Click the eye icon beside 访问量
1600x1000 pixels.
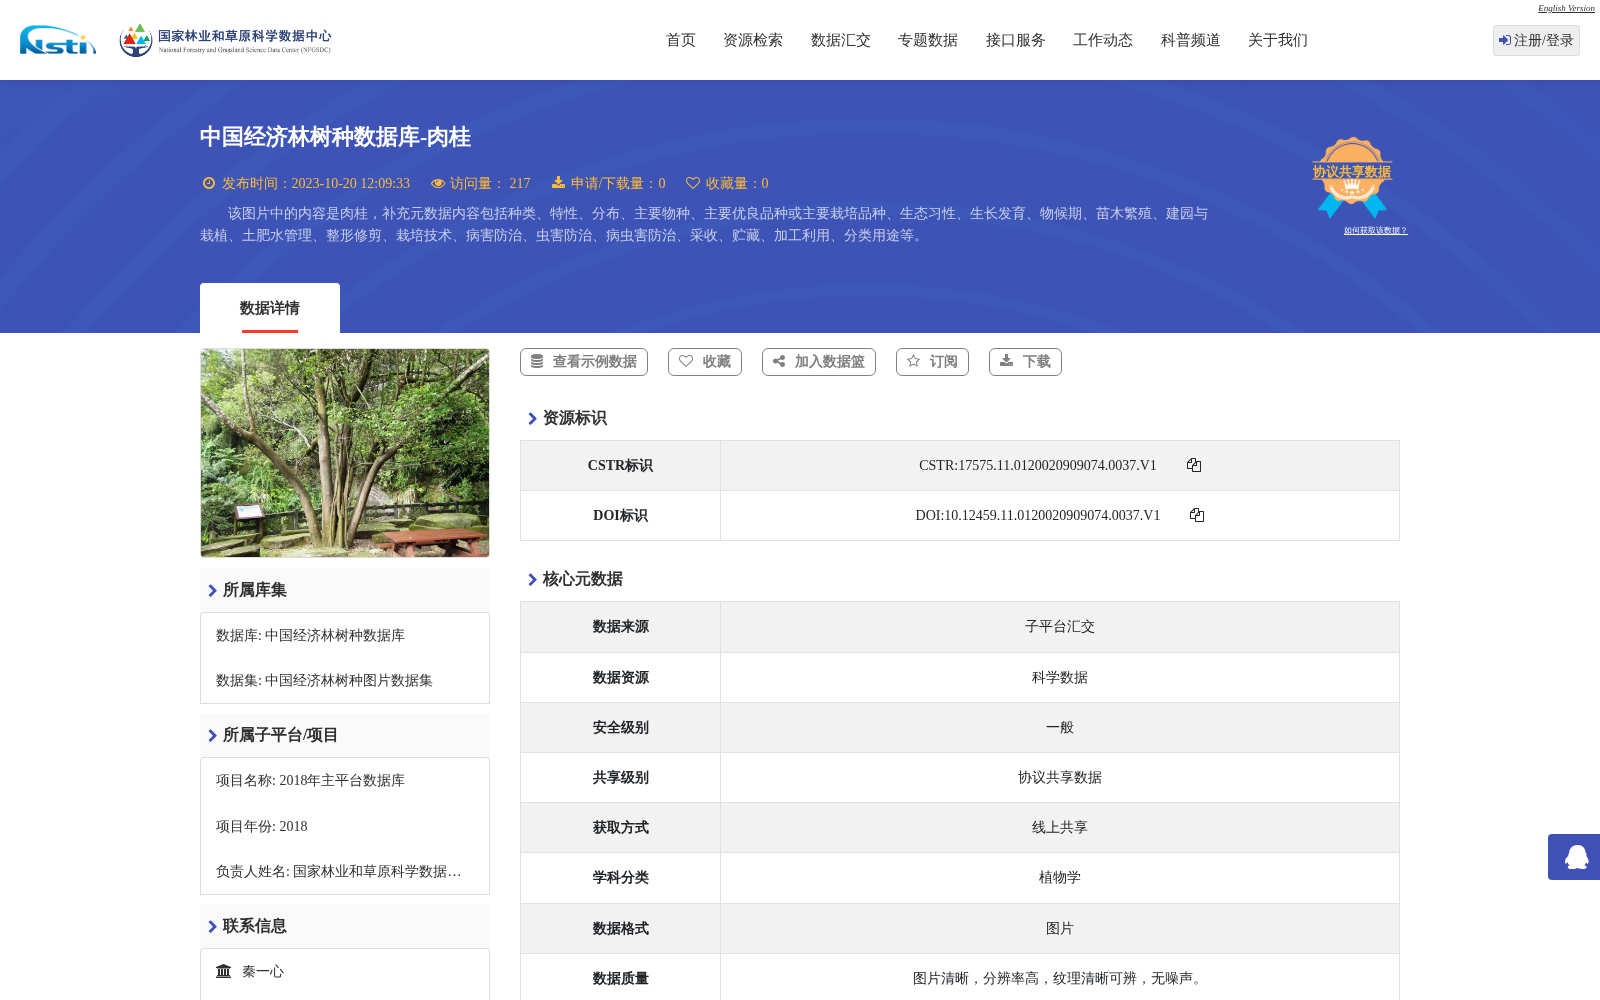(438, 183)
